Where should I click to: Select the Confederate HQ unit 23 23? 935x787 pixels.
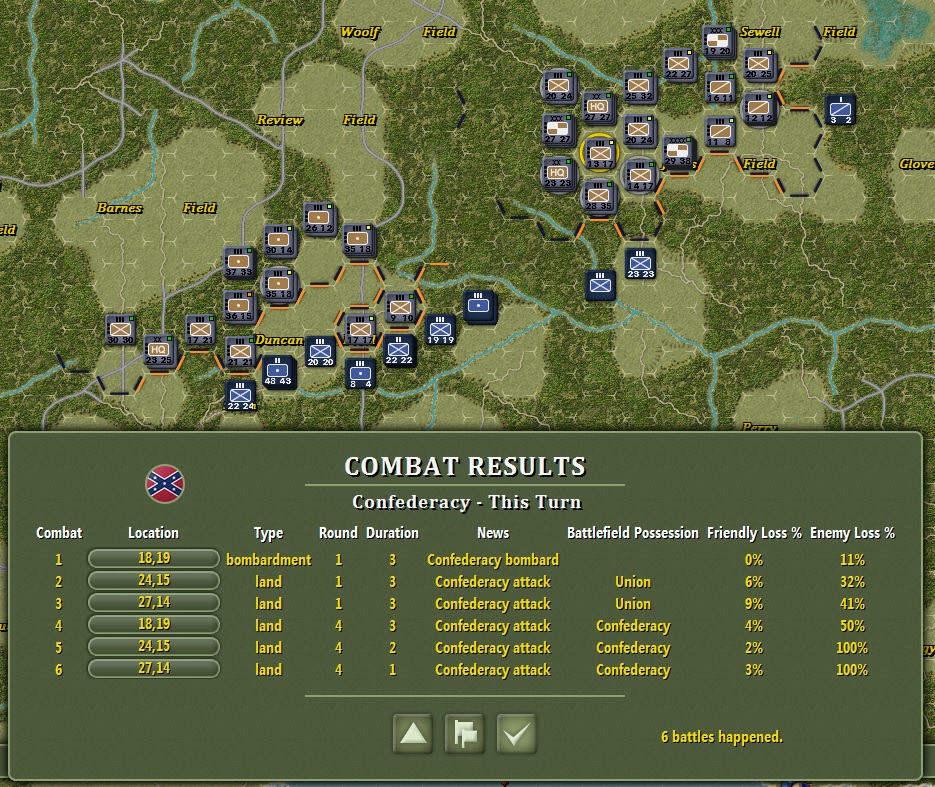click(558, 173)
